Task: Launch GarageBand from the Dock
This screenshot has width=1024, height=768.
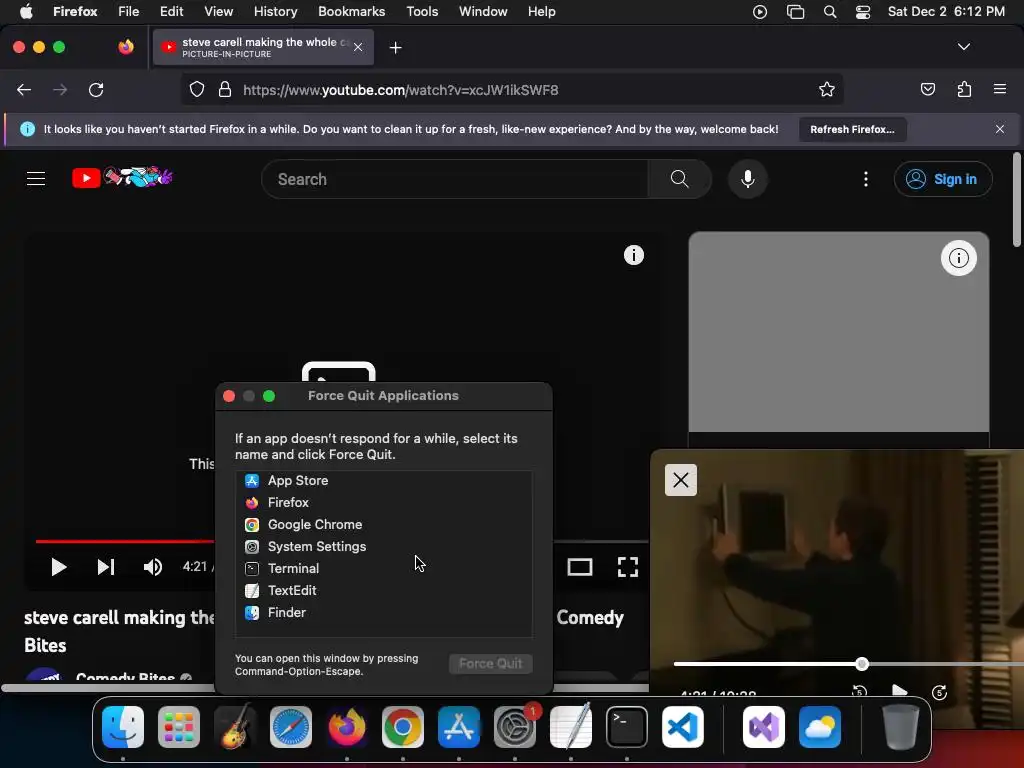Action: [235, 727]
